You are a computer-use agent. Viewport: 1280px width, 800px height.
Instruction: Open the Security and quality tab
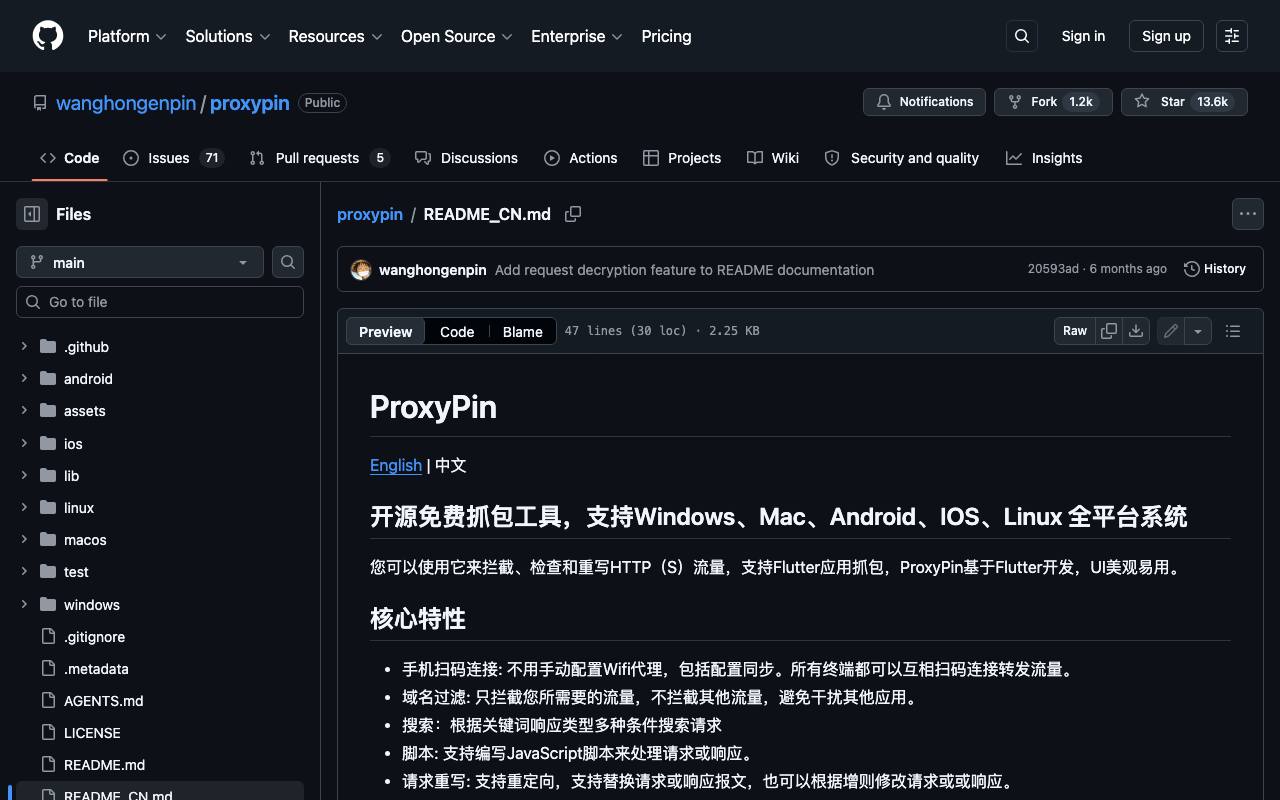pyautogui.click(x=902, y=158)
